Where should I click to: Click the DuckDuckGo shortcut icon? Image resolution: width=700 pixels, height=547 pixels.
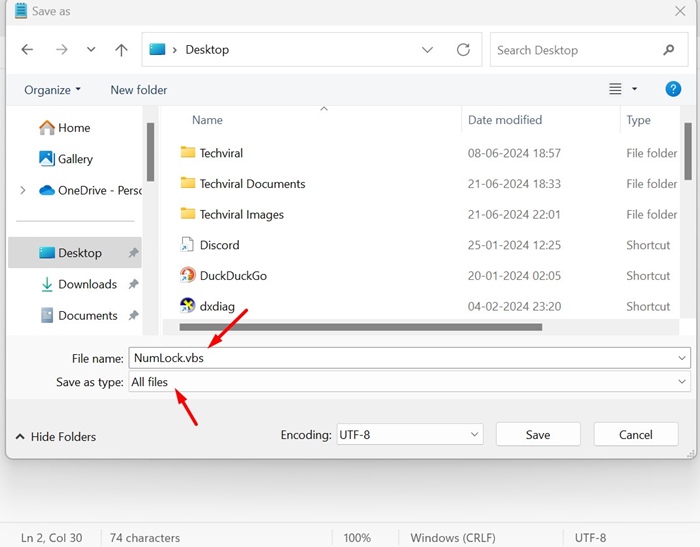pyautogui.click(x=187, y=275)
